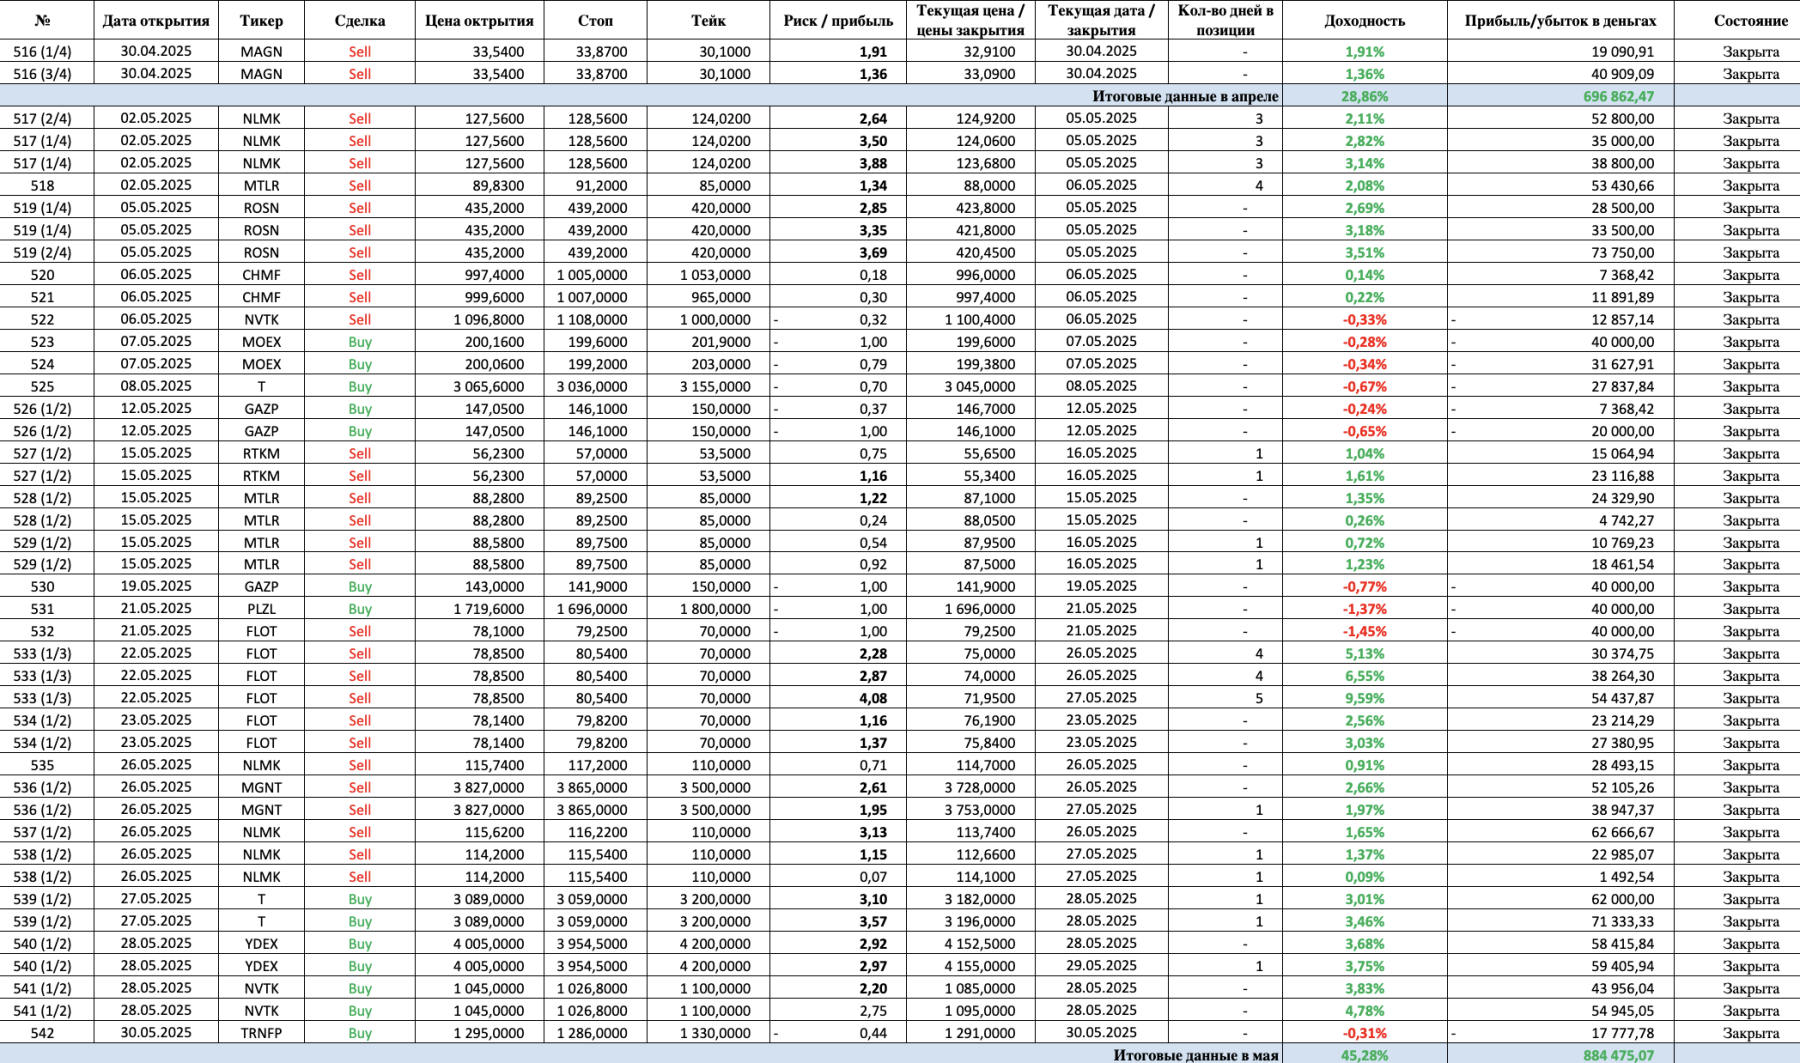Click the stop value 117,2000

pyautogui.click(x=595, y=765)
